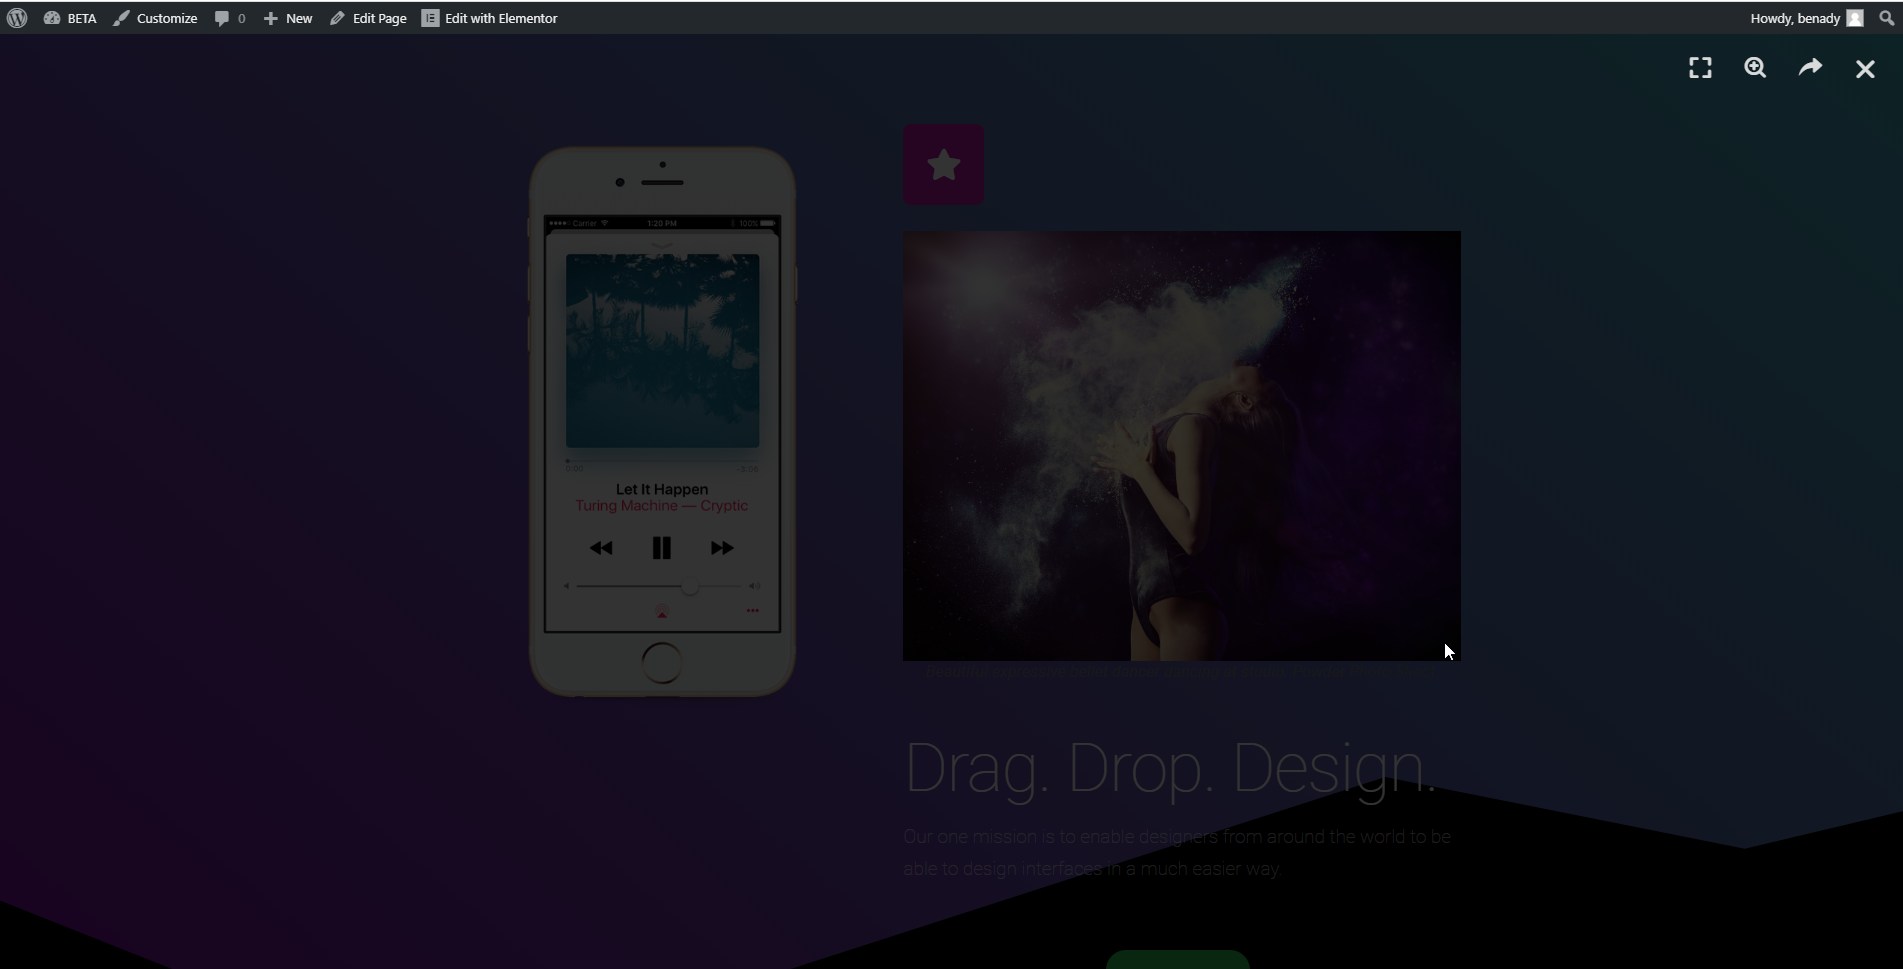Click Edit Page in admin bar

click(x=368, y=18)
